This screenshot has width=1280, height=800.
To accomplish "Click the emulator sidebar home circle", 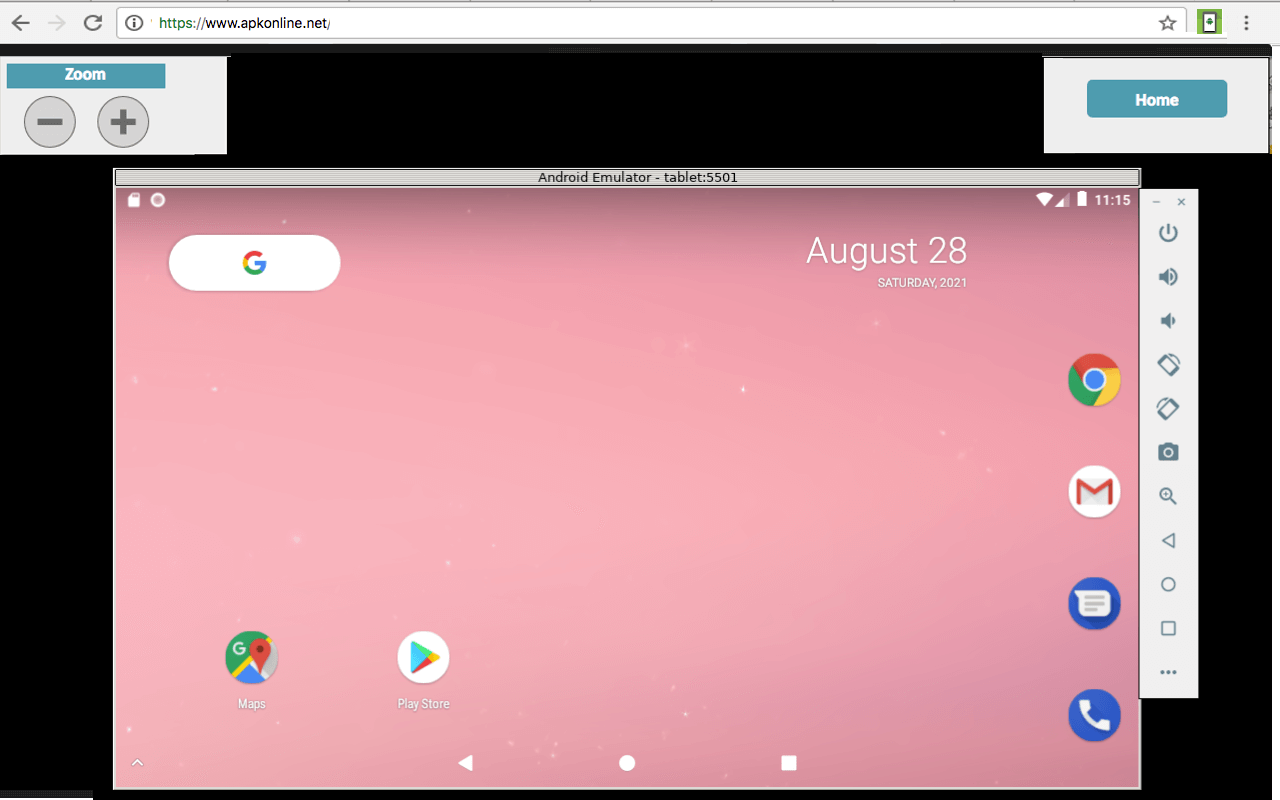I will click(1168, 584).
